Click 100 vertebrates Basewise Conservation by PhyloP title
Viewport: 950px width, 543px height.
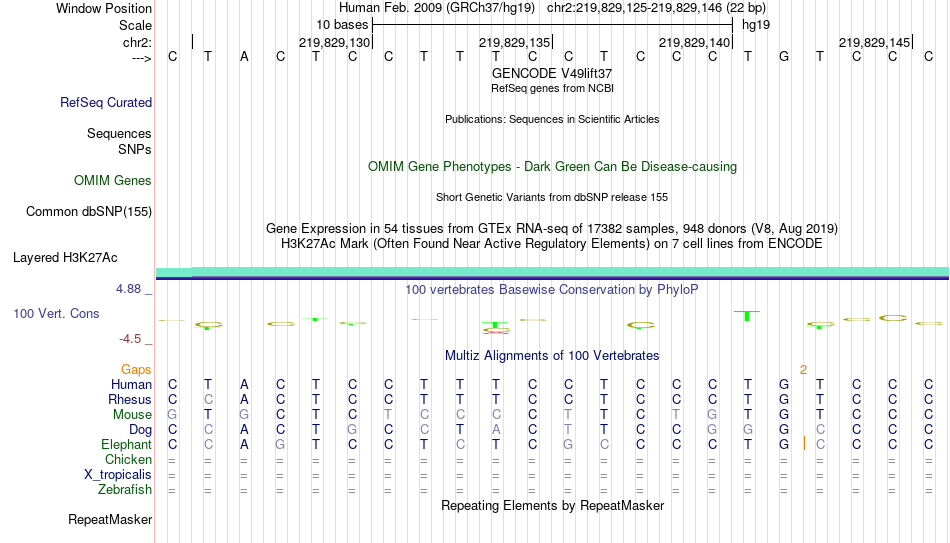pyautogui.click(x=552, y=290)
